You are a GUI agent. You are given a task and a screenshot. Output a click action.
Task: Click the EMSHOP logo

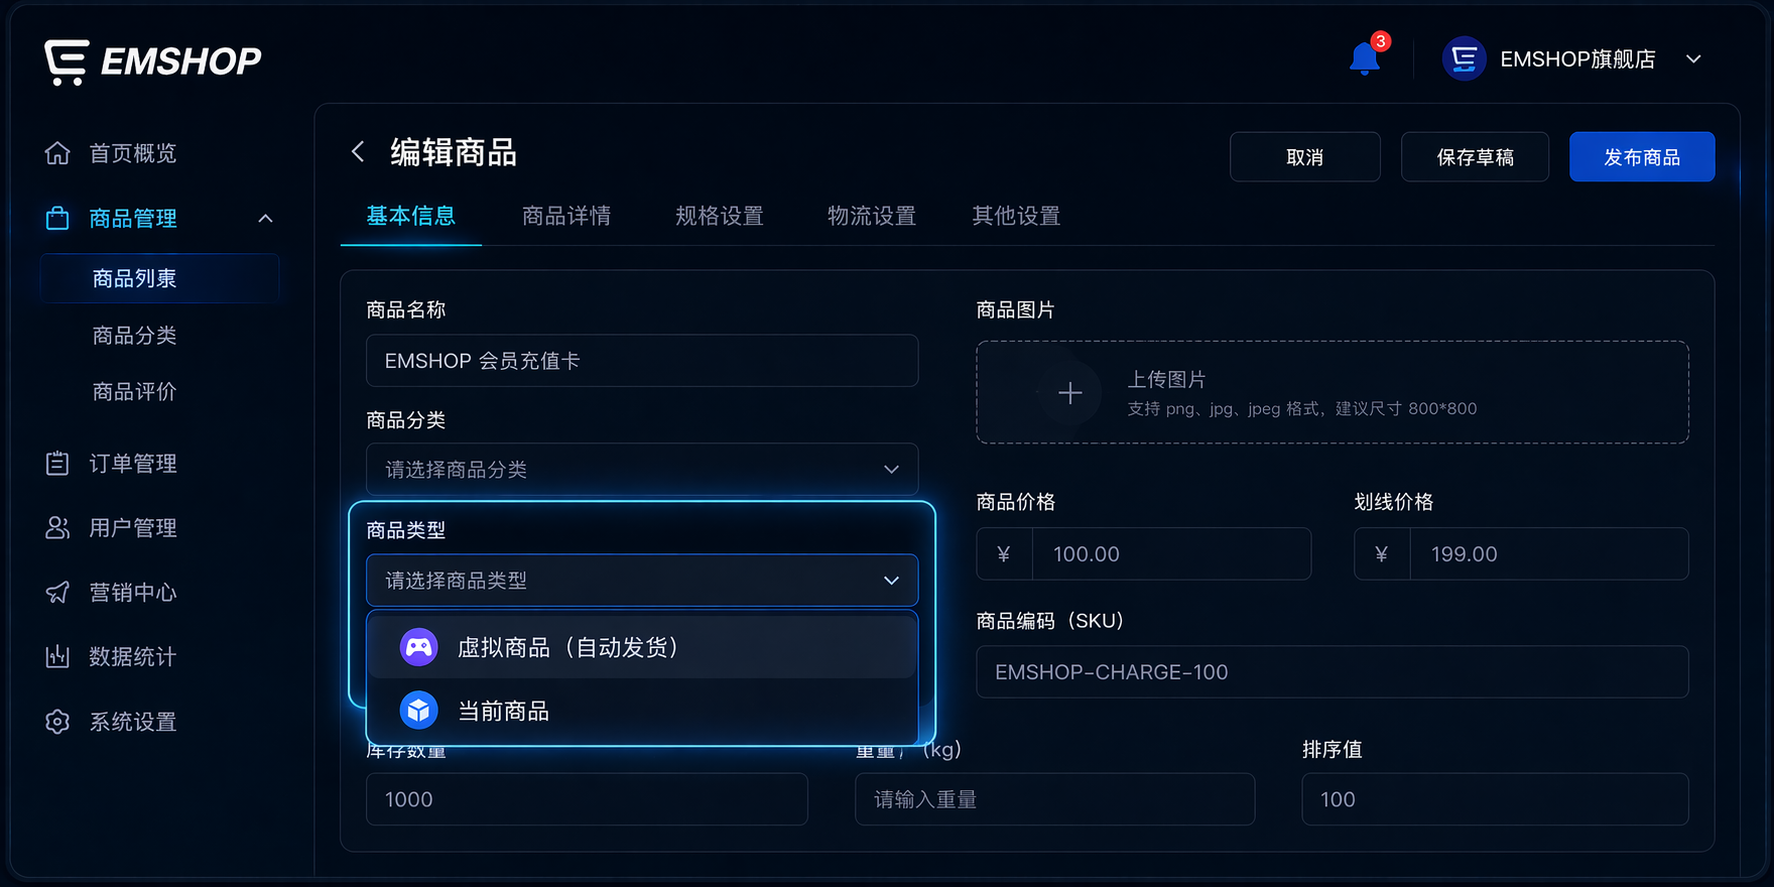[152, 61]
